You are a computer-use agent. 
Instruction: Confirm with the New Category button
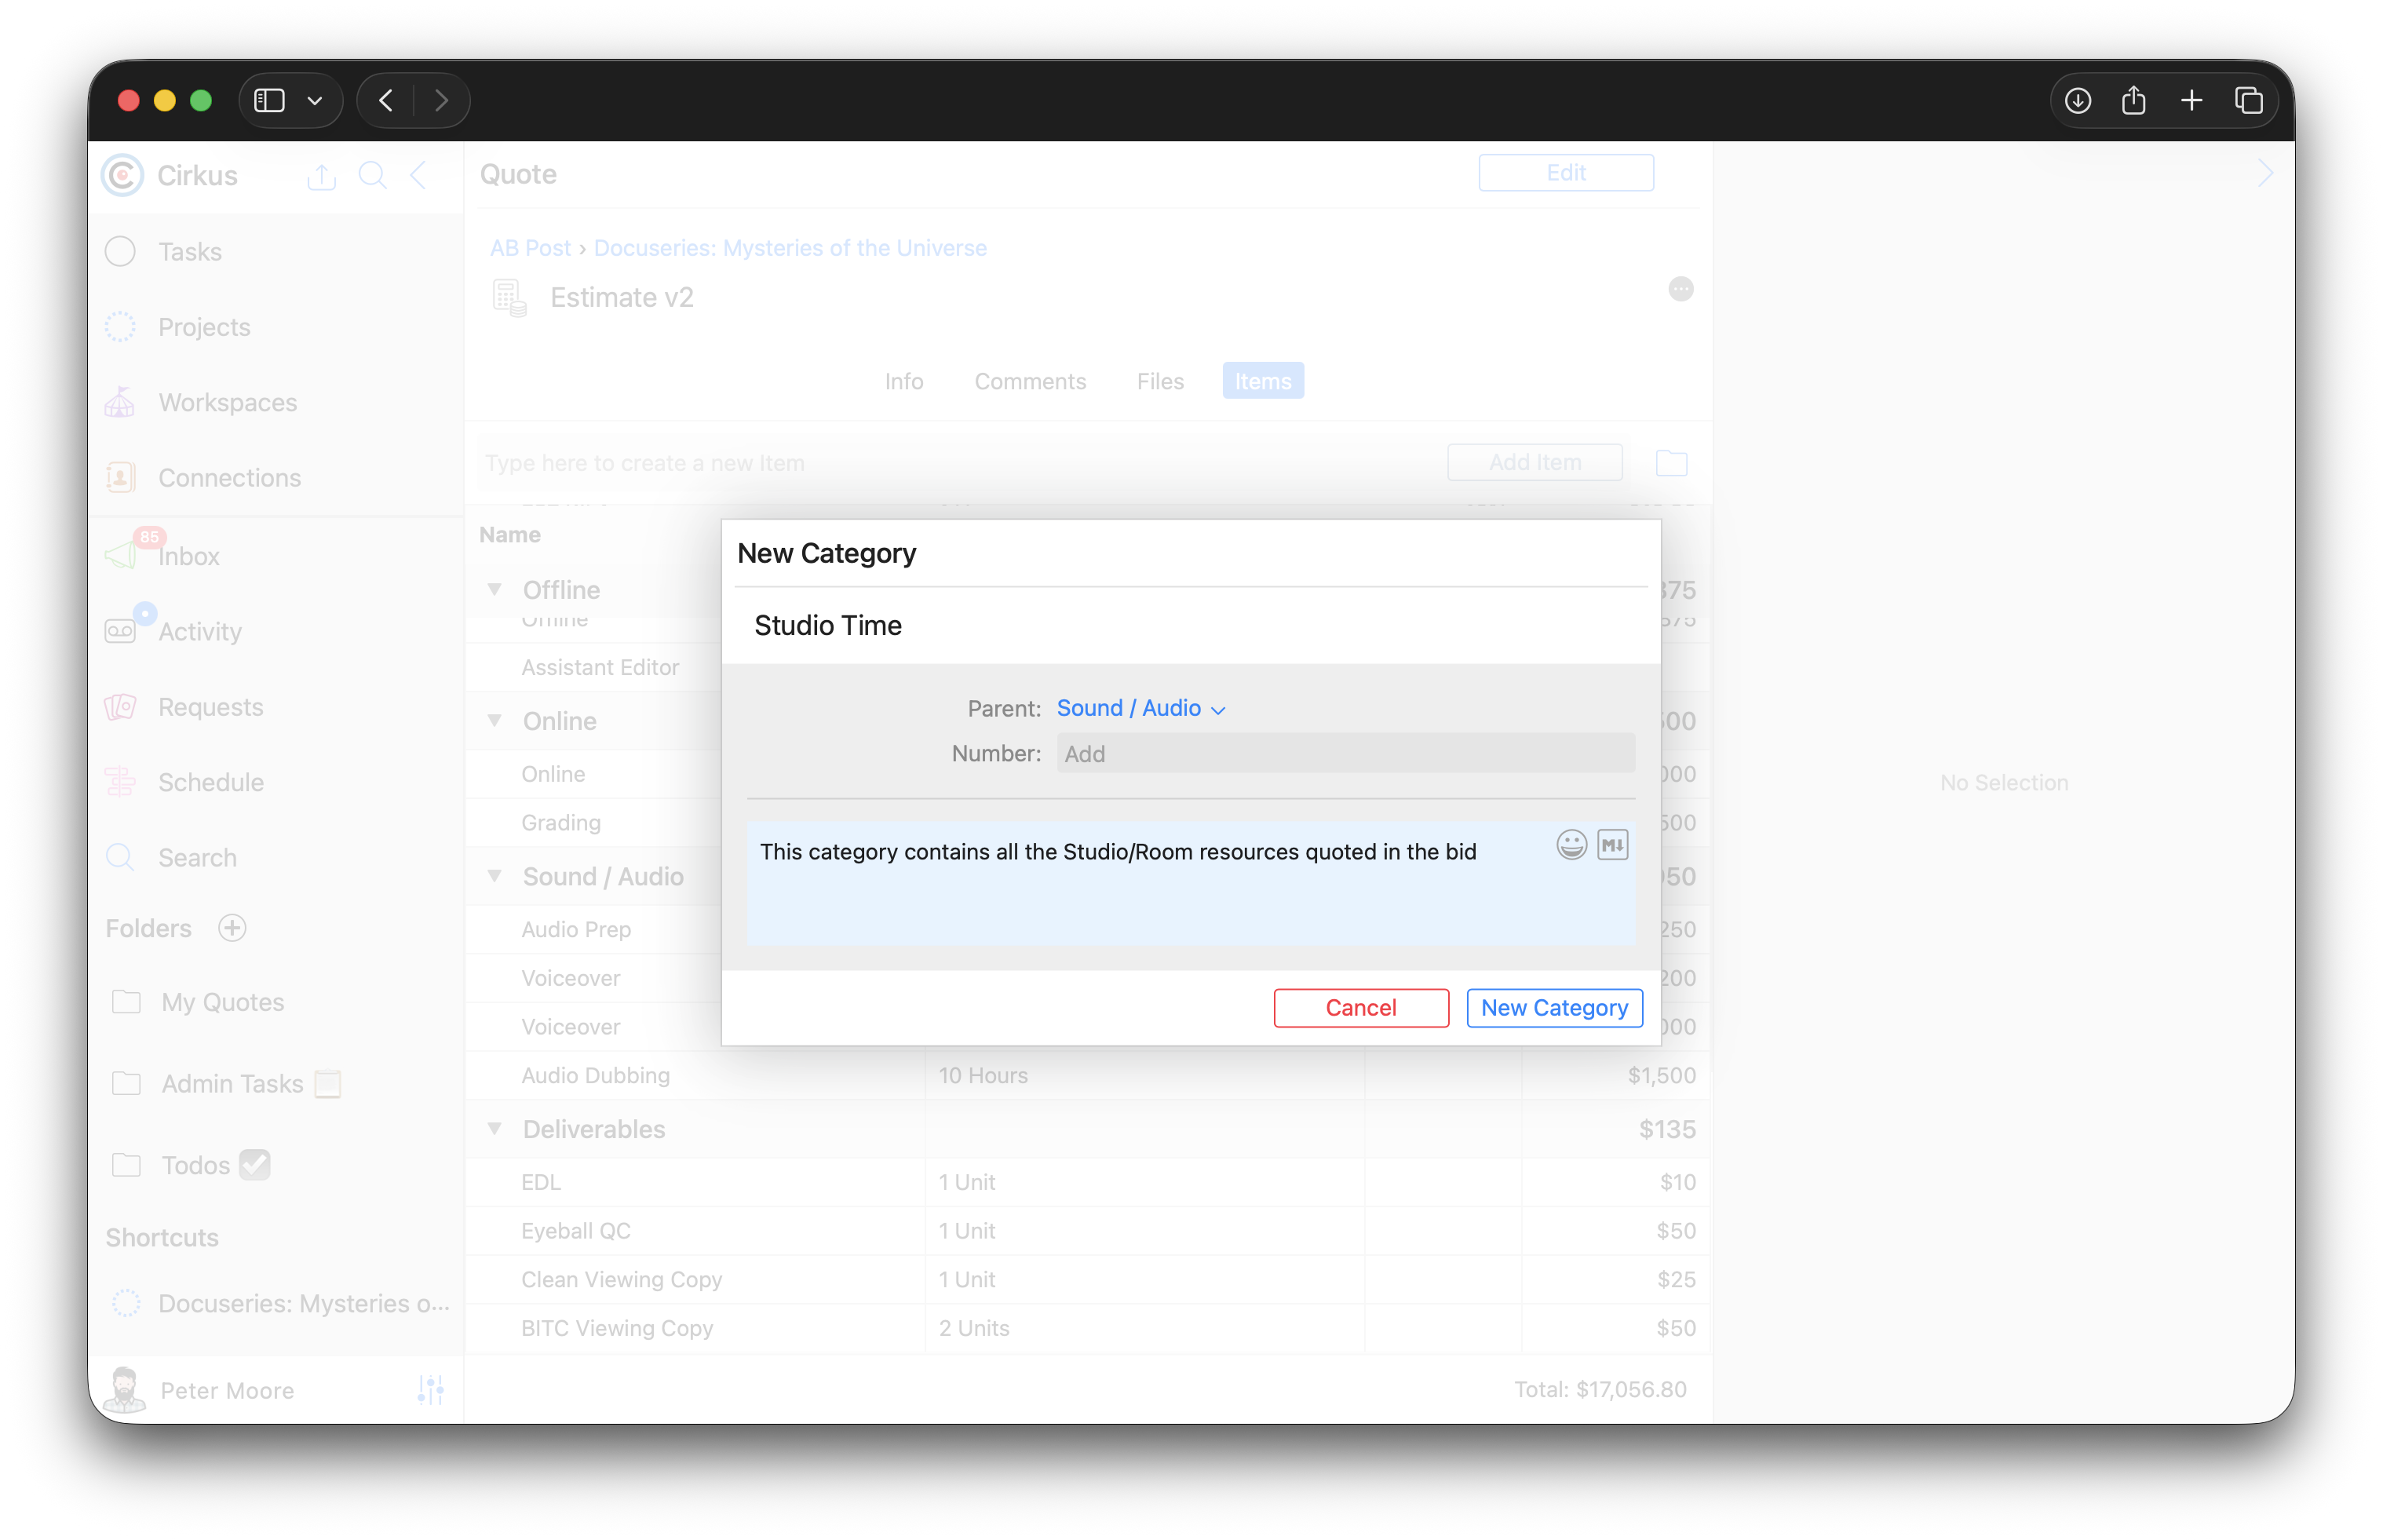[1553, 1007]
